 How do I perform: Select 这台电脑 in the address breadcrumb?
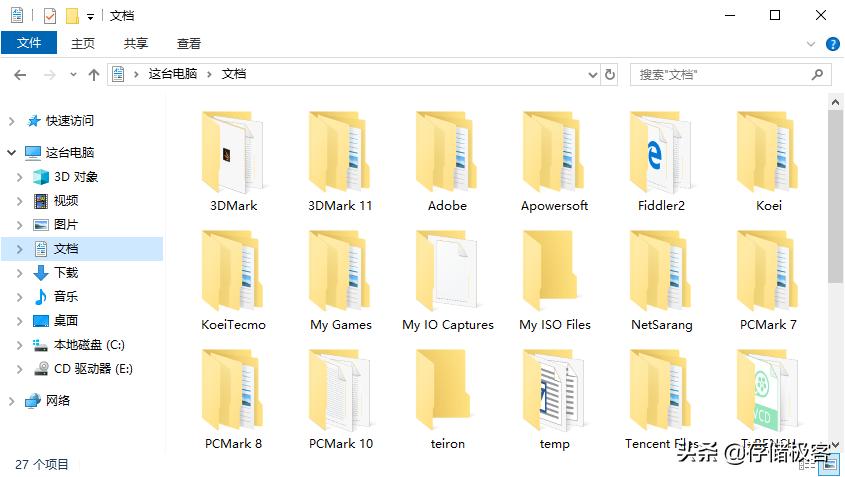[172, 74]
